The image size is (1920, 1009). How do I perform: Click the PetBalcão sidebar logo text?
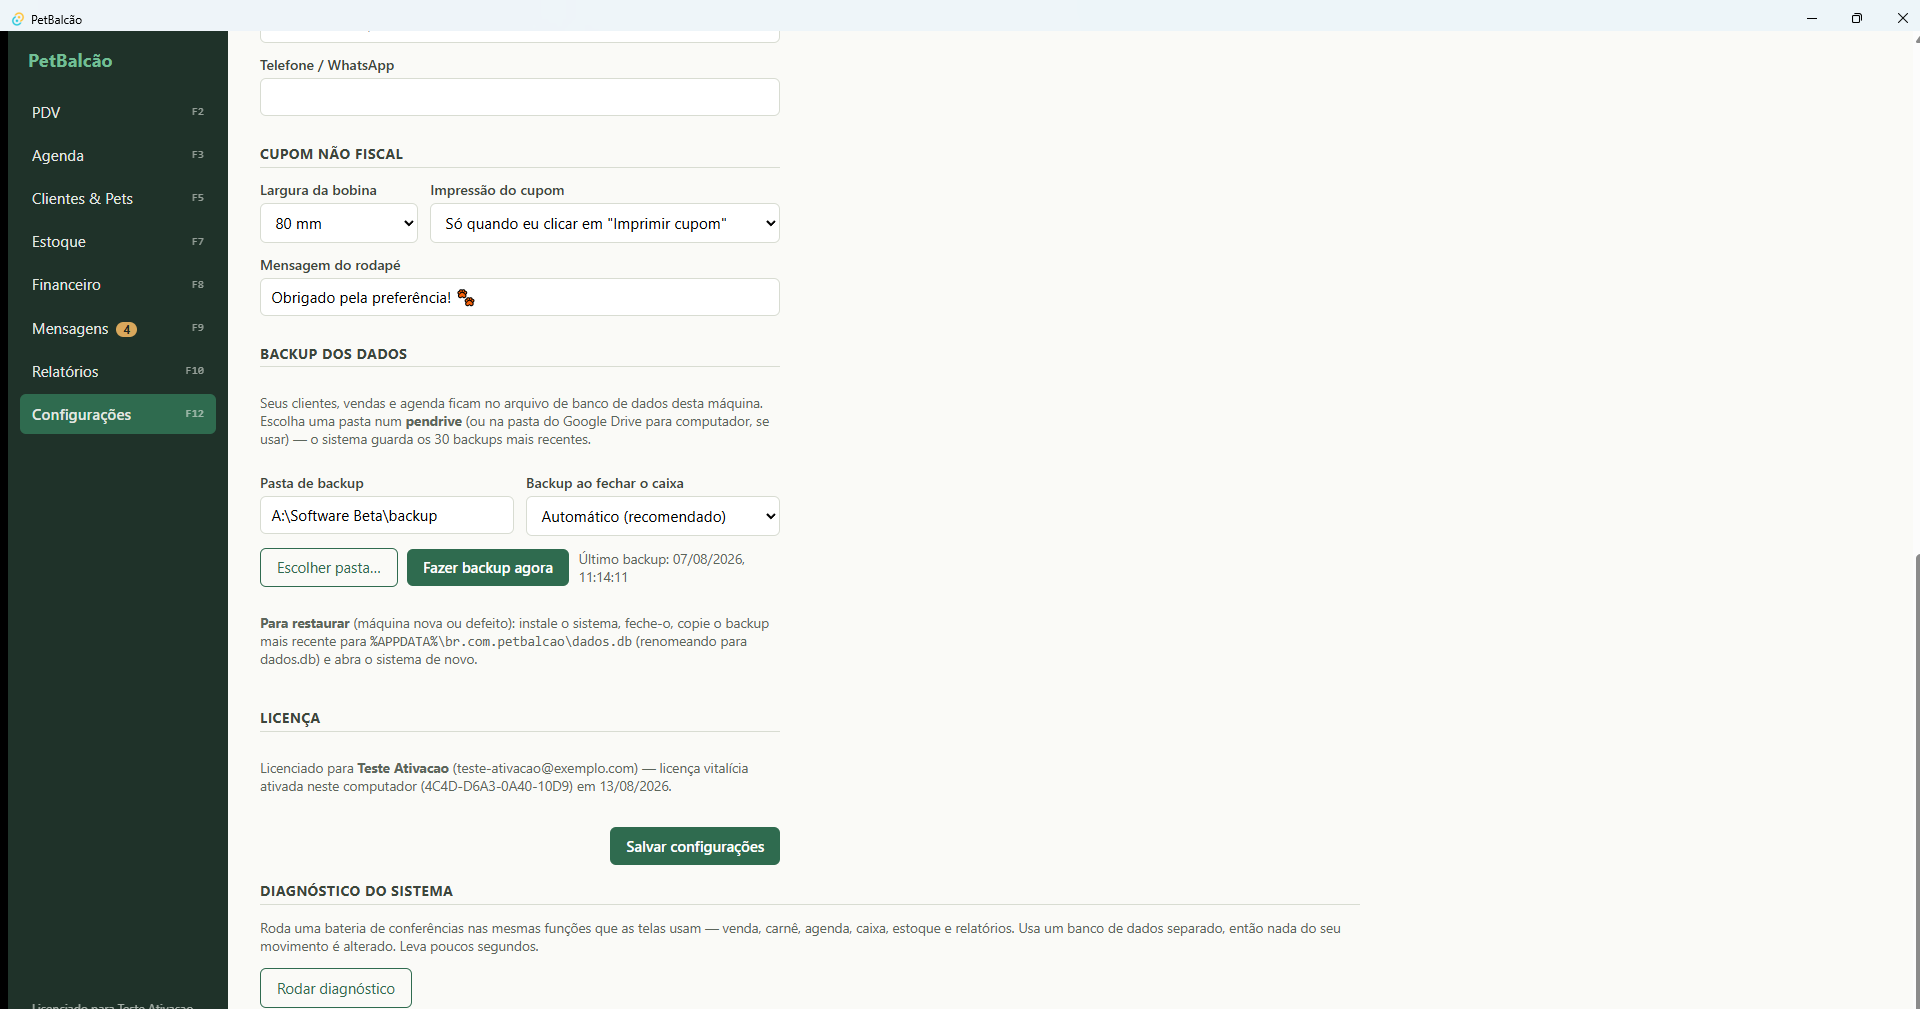click(x=70, y=61)
